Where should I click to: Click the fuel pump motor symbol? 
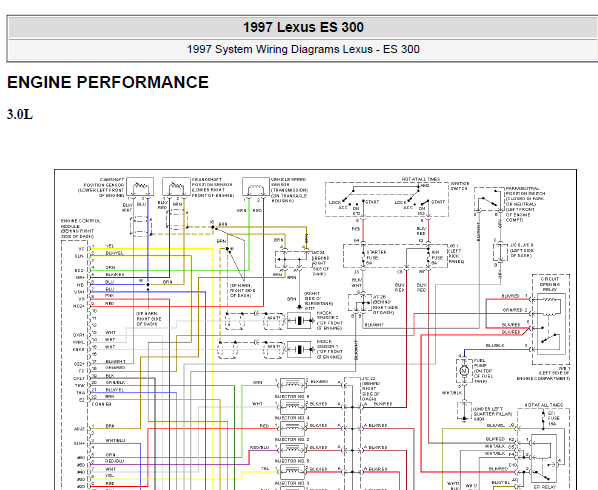(464, 371)
